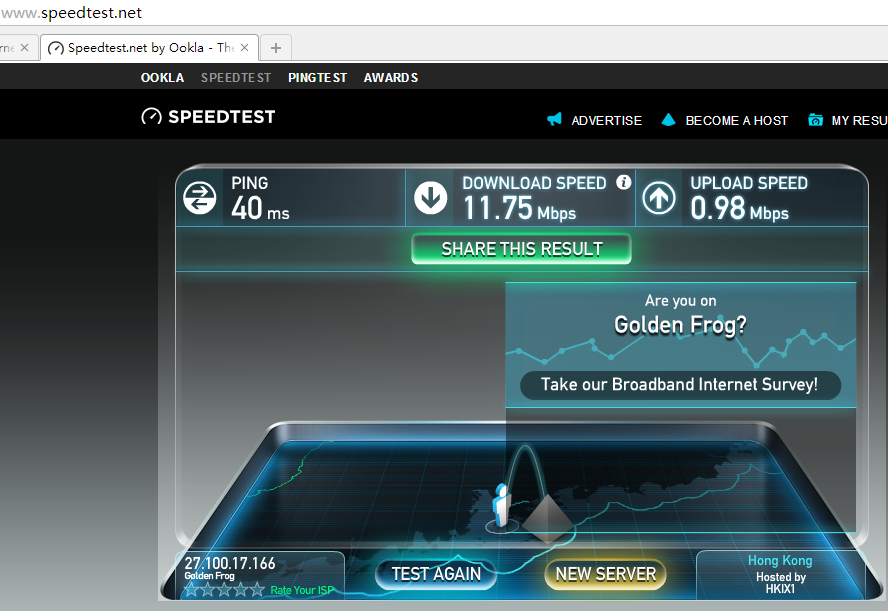888x611 pixels.
Task: Click the IP address 27.100.17.166
Action: [230, 563]
